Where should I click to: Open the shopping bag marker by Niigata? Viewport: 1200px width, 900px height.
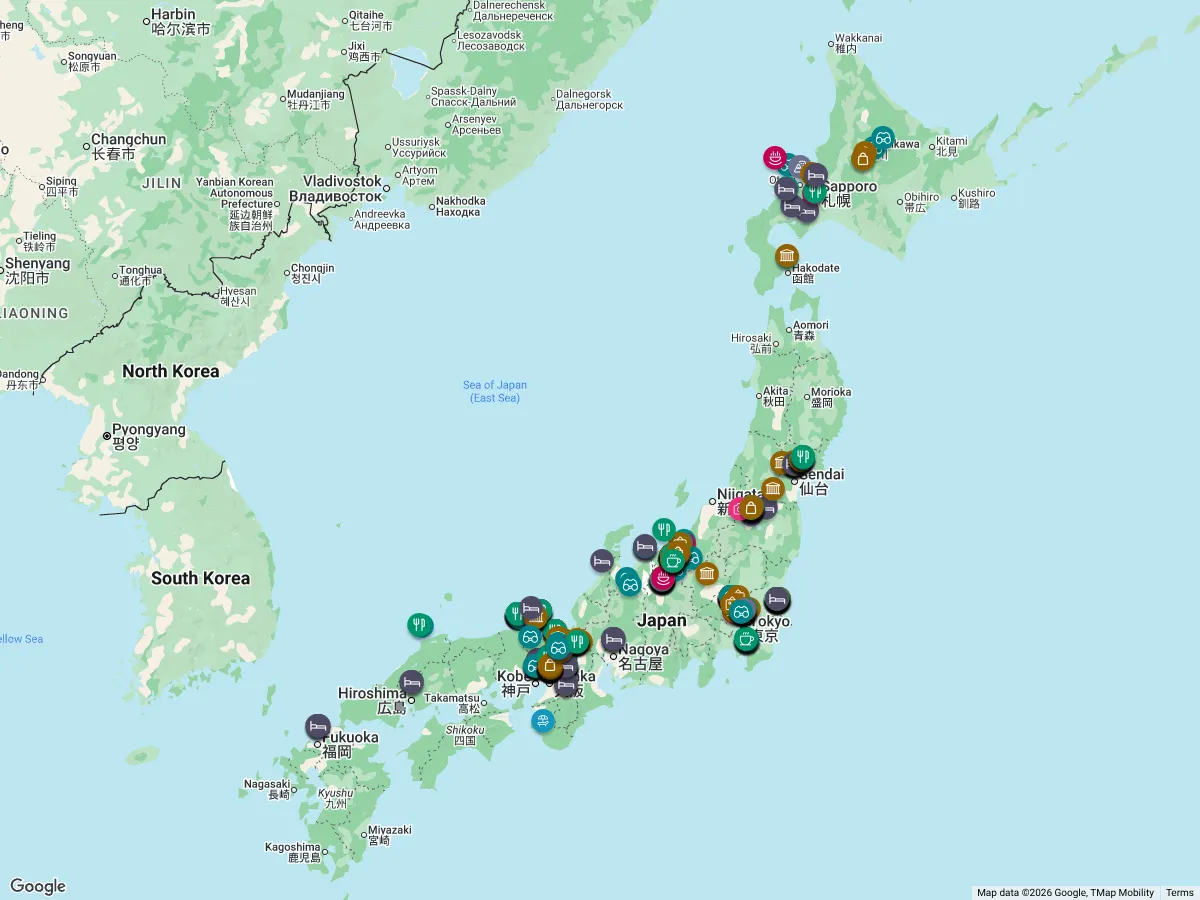tap(751, 508)
